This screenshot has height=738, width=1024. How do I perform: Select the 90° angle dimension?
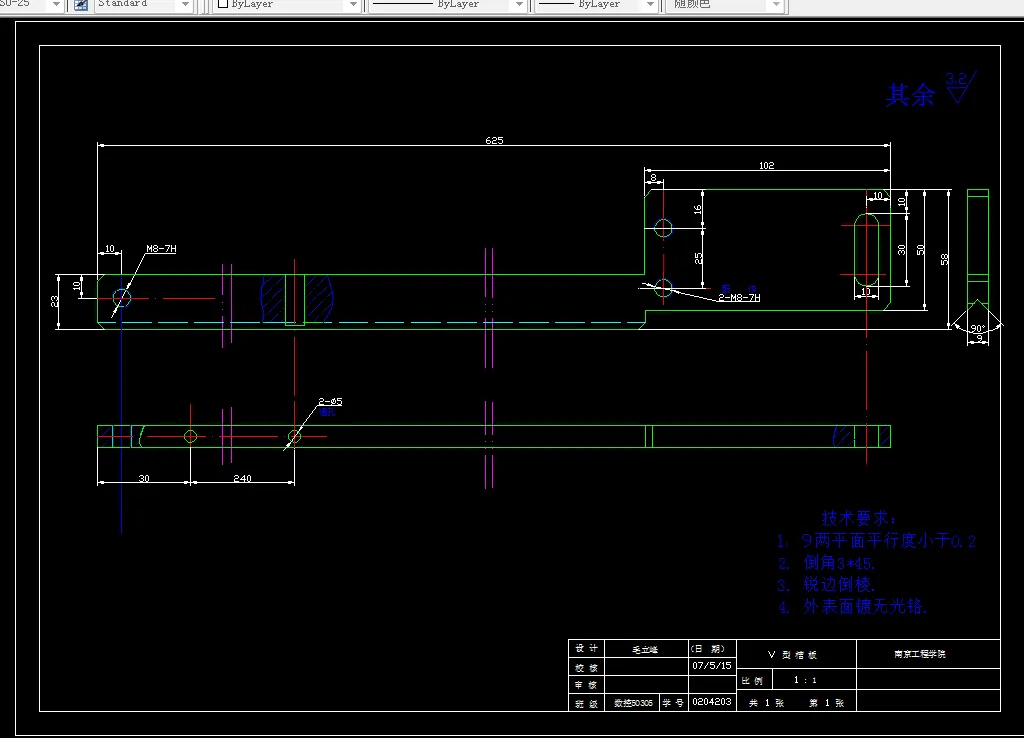click(x=978, y=329)
